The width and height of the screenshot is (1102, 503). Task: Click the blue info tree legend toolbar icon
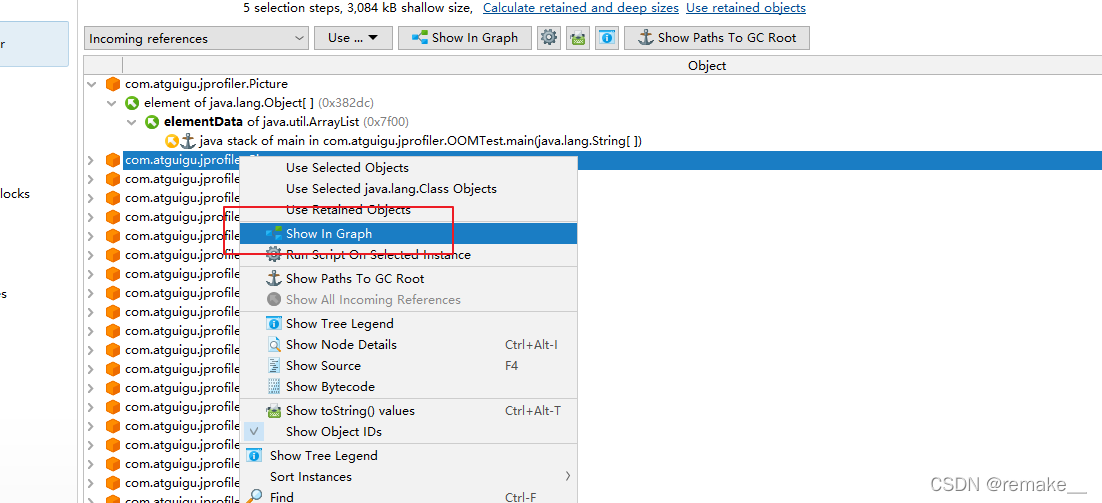tap(607, 38)
